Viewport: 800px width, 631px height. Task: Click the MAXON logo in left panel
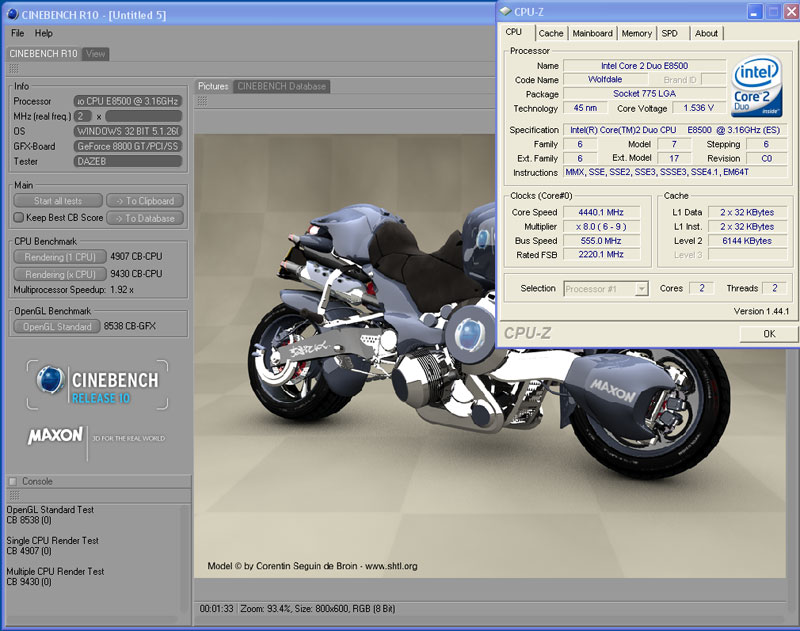click(55, 435)
